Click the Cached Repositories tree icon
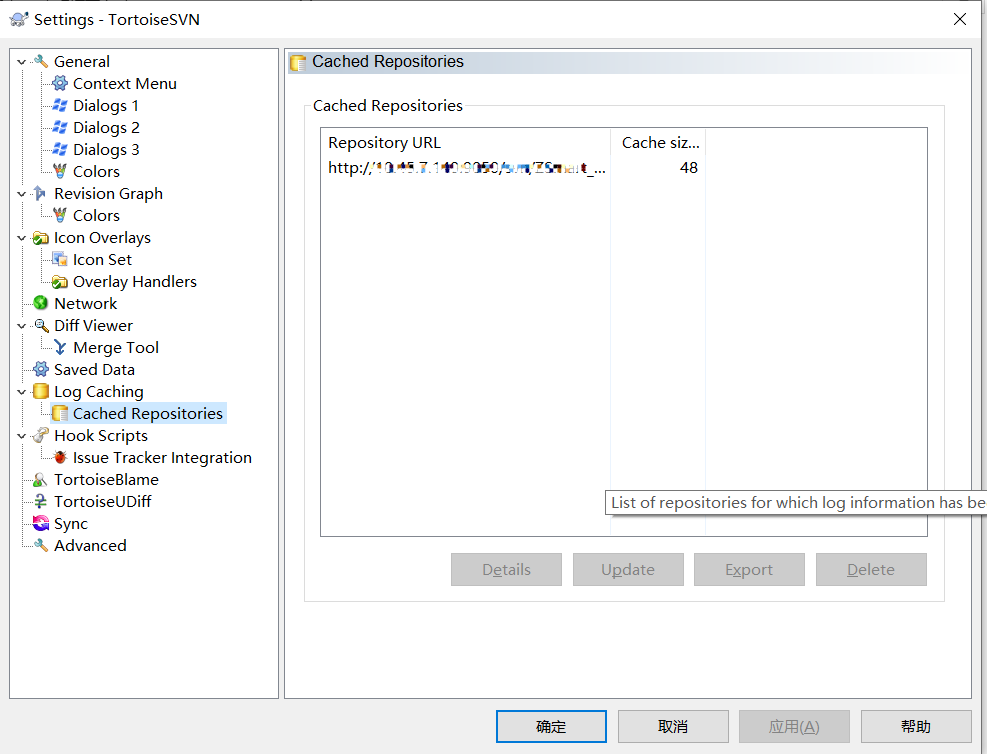 pos(60,414)
